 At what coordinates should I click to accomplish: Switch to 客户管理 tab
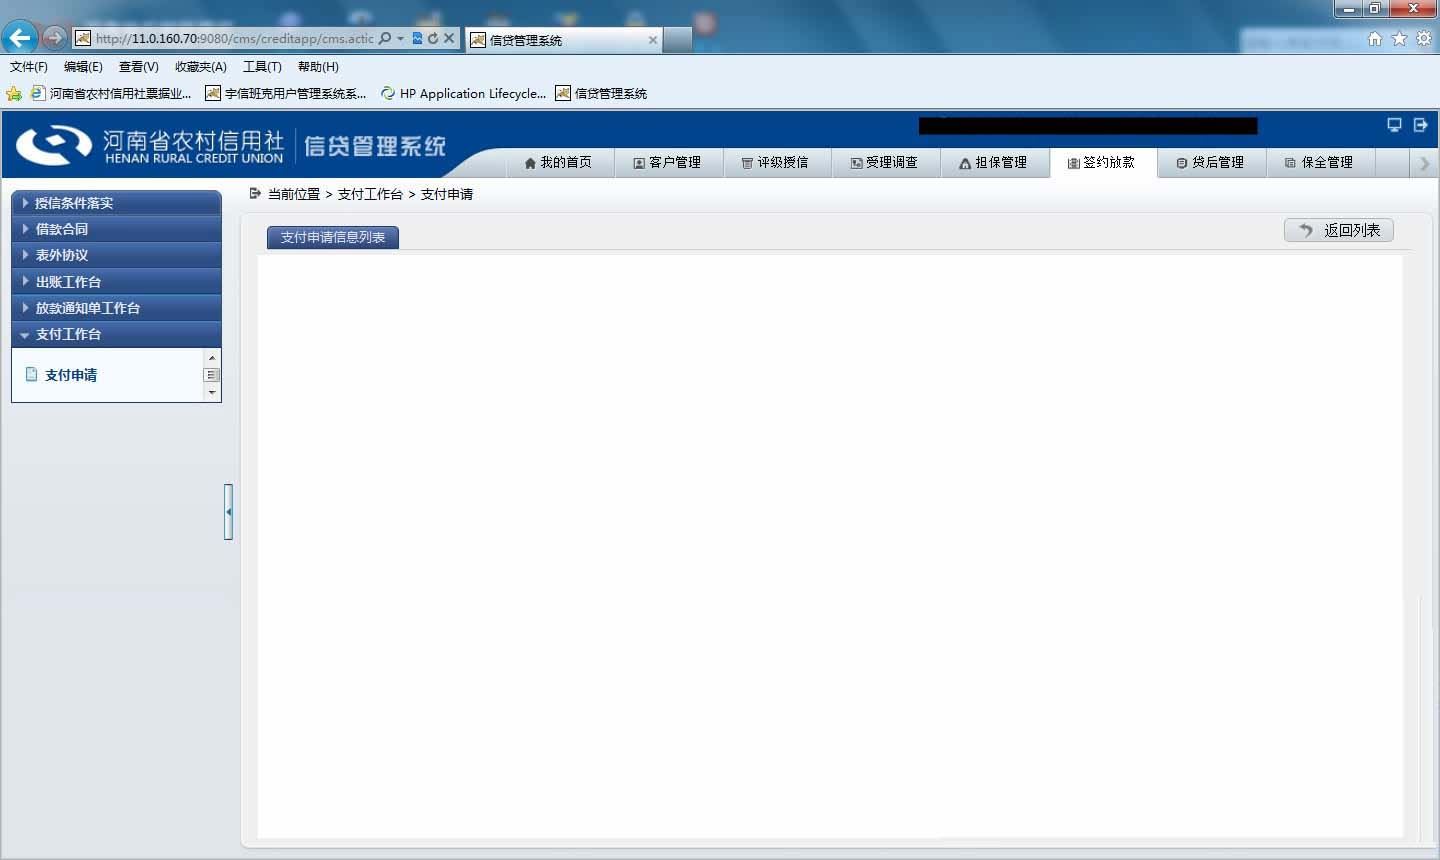coord(668,163)
